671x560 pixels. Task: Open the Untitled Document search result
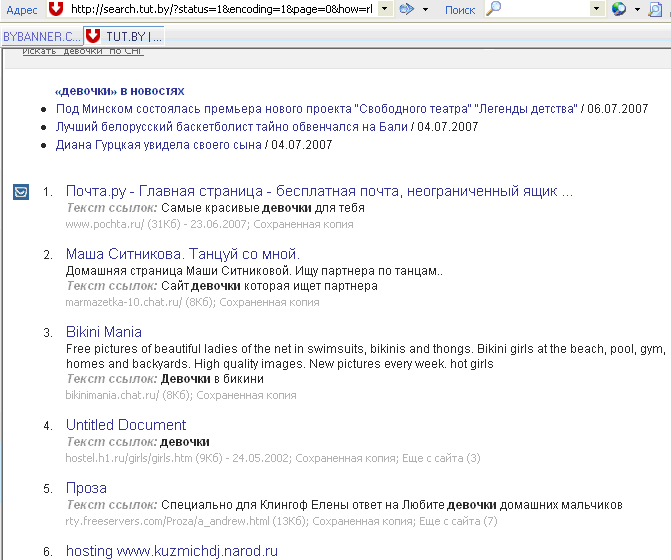[x=126, y=425]
